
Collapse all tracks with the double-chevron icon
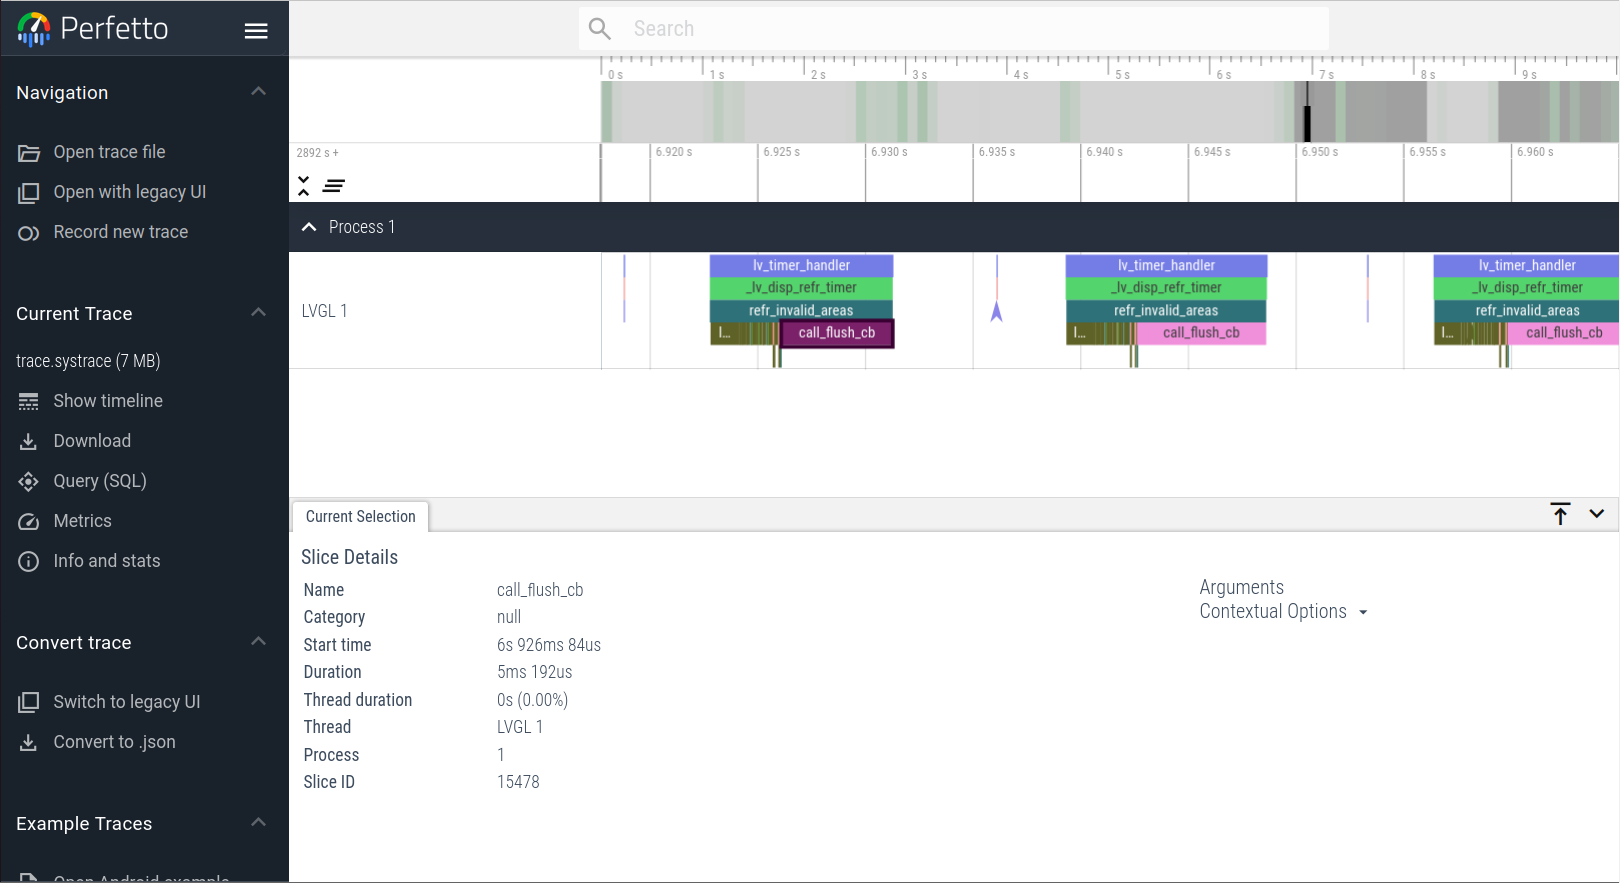coord(304,186)
